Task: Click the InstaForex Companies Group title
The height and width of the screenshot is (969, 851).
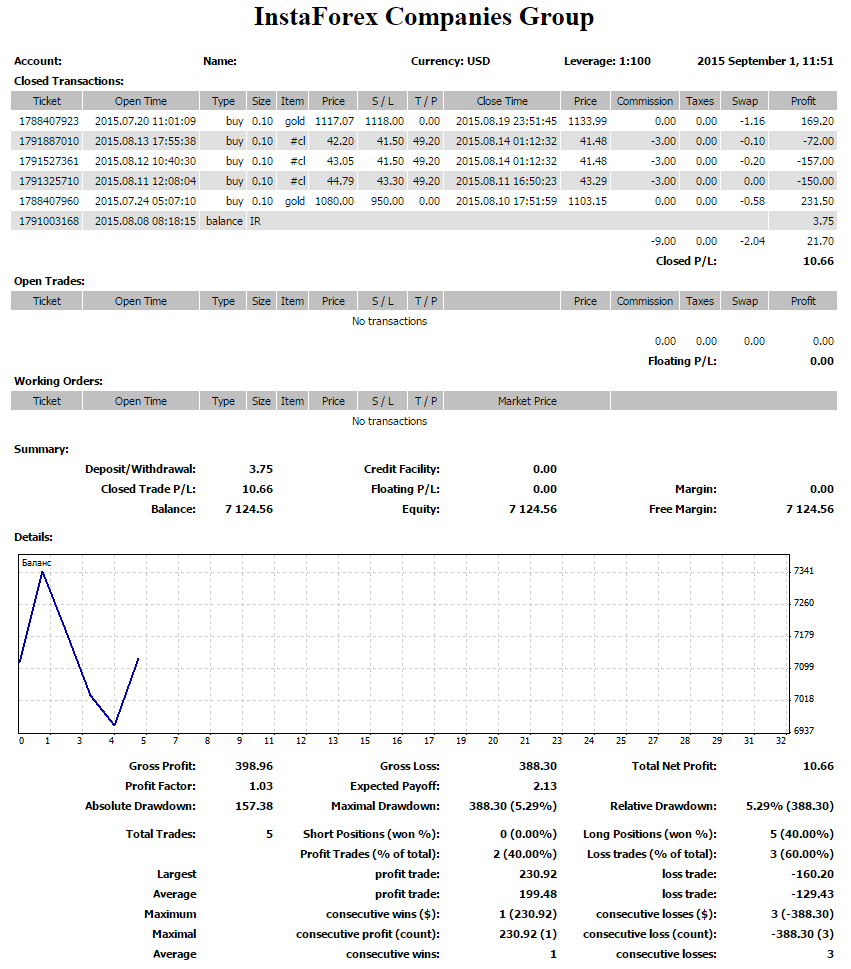Action: [424, 17]
